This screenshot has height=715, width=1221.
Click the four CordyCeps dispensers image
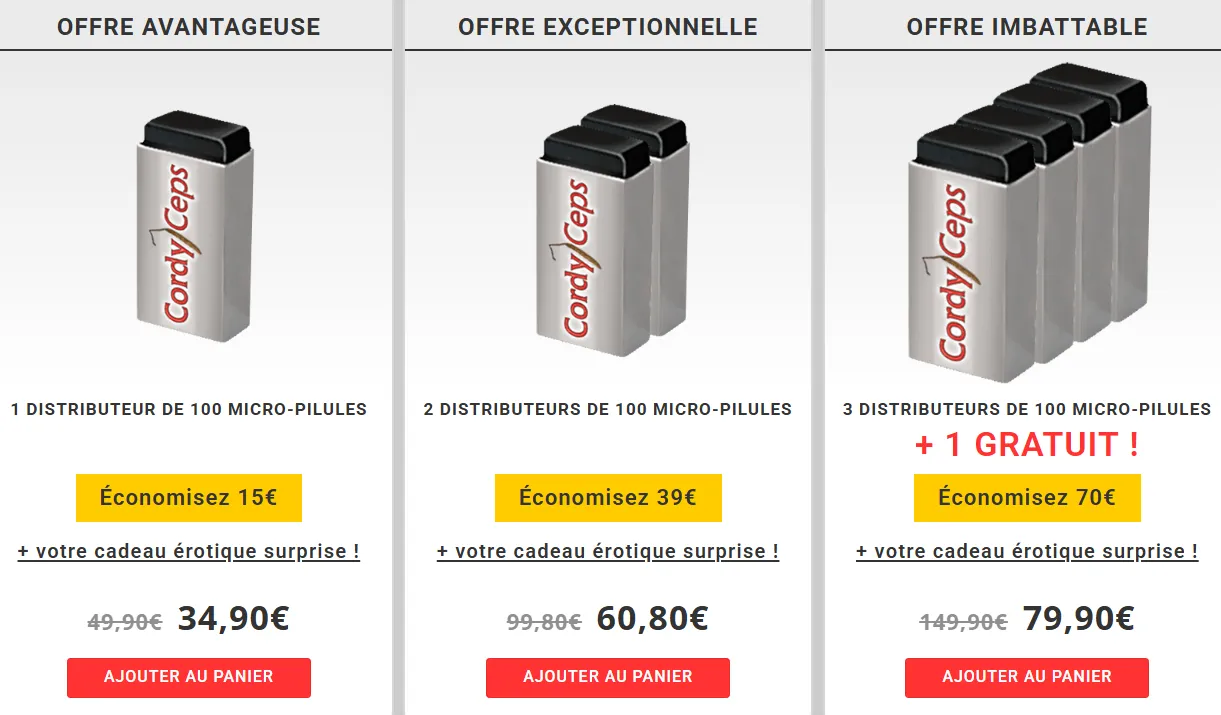point(1031,225)
